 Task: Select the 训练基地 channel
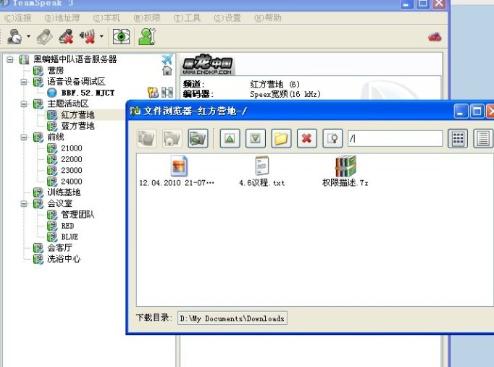click(64, 192)
